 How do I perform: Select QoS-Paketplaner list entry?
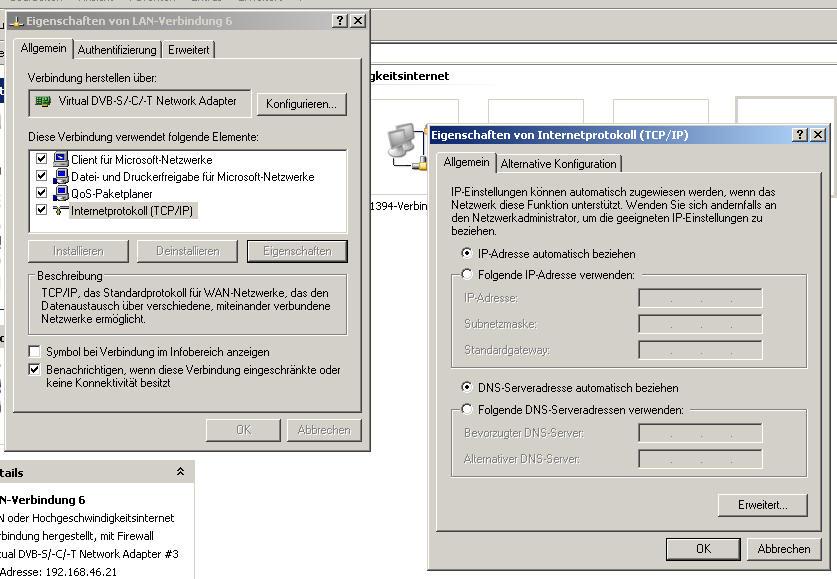tap(112, 194)
